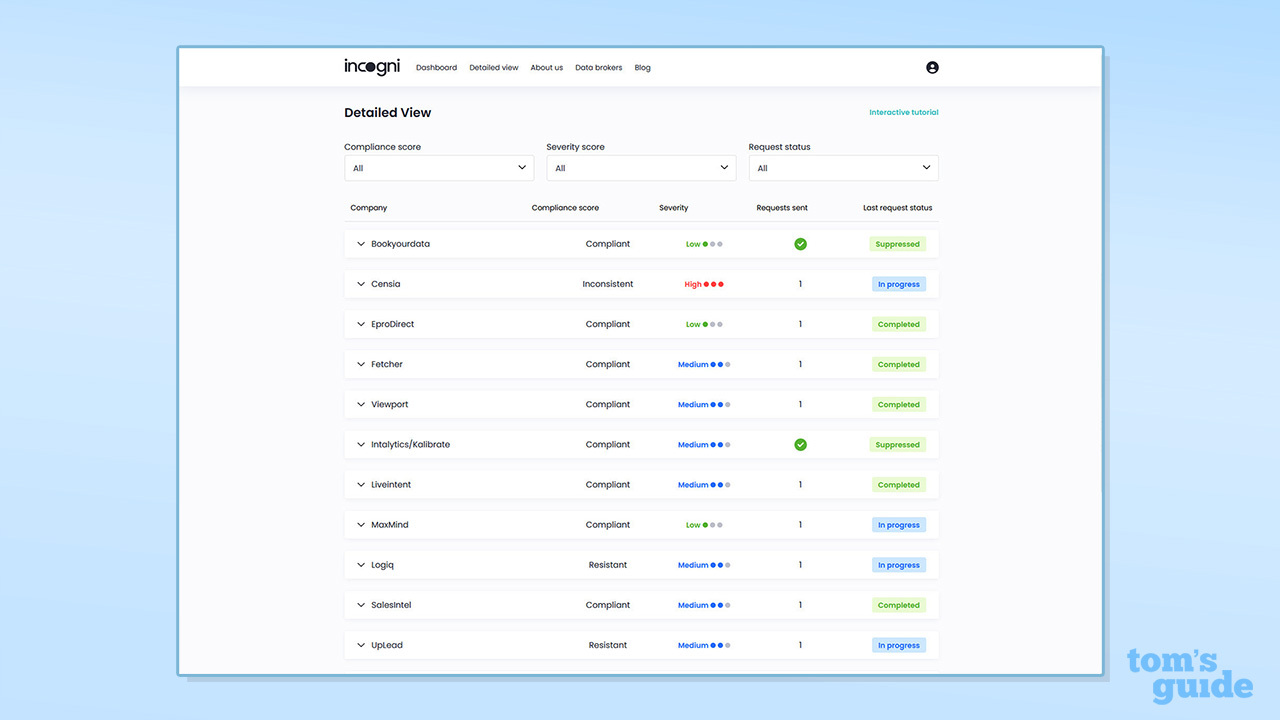Expand the Censia company row
This screenshot has height=720, width=1280.
[x=361, y=284]
